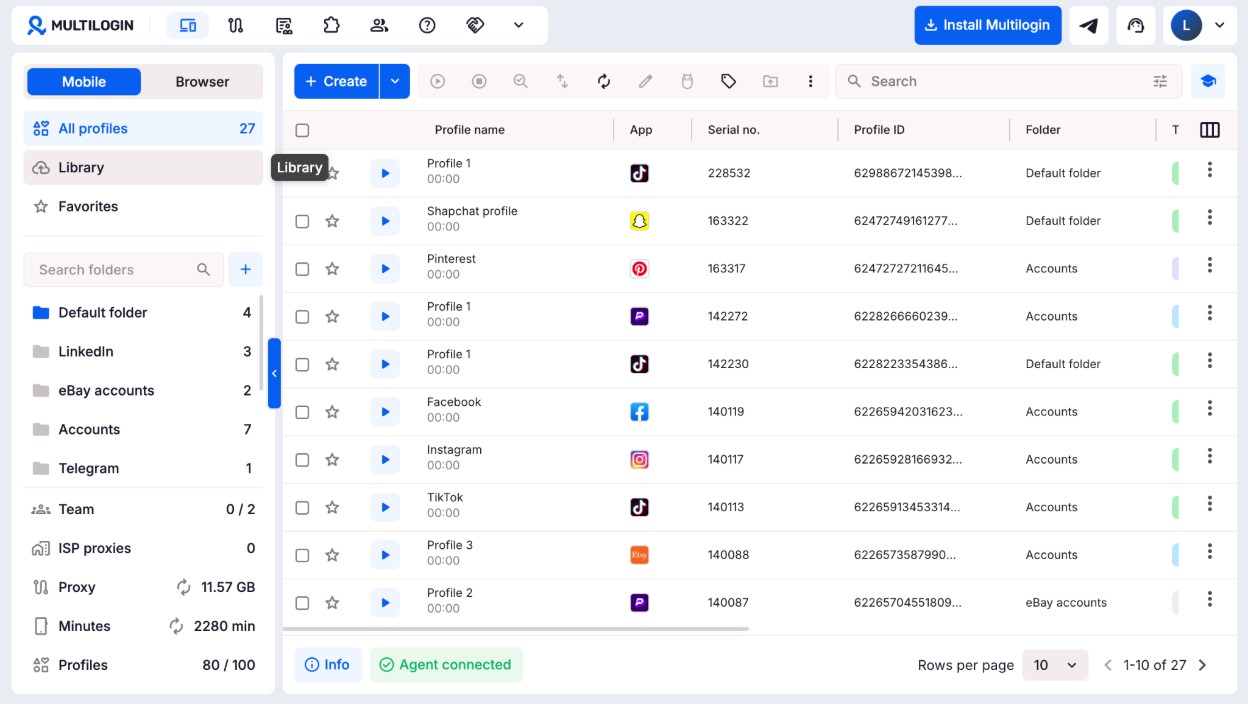Select All profiles in sidebar

tap(143, 128)
